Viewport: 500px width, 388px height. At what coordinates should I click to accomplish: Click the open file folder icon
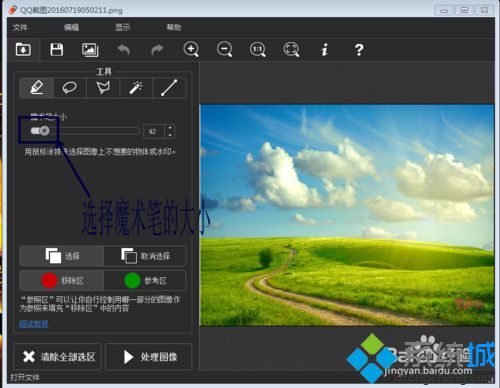tap(23, 50)
